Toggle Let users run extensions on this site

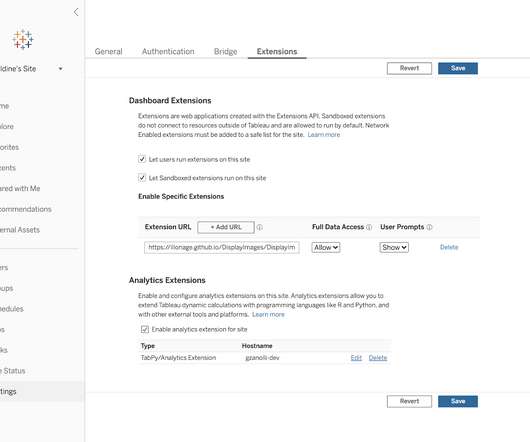coord(142,159)
